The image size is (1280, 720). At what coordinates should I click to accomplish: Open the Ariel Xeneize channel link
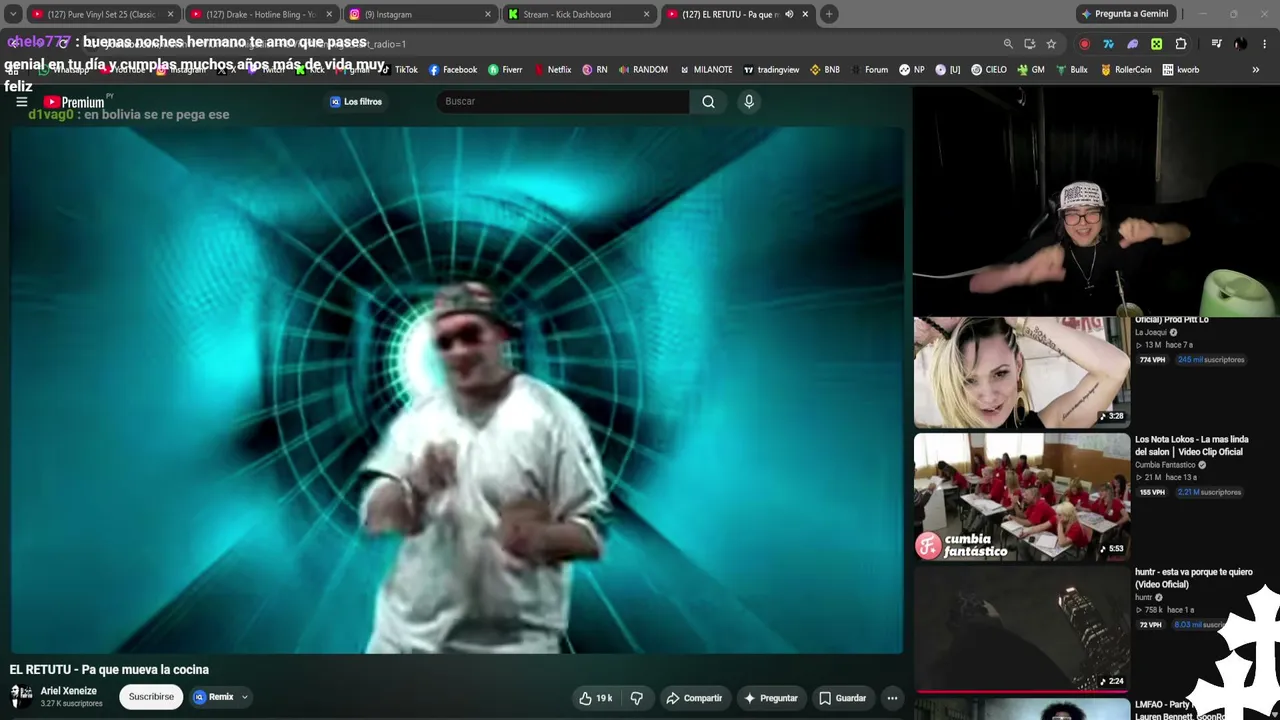point(69,691)
